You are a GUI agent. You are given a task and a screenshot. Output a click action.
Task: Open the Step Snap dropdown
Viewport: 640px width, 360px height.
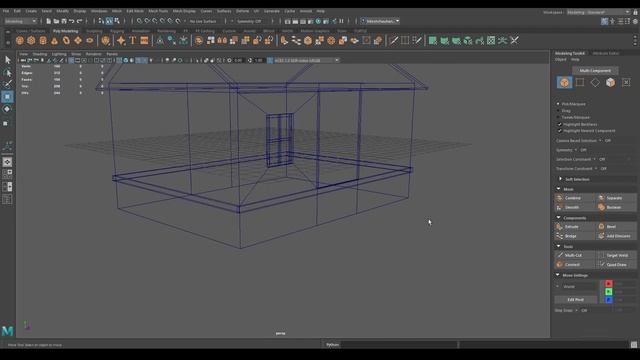(x=576, y=310)
